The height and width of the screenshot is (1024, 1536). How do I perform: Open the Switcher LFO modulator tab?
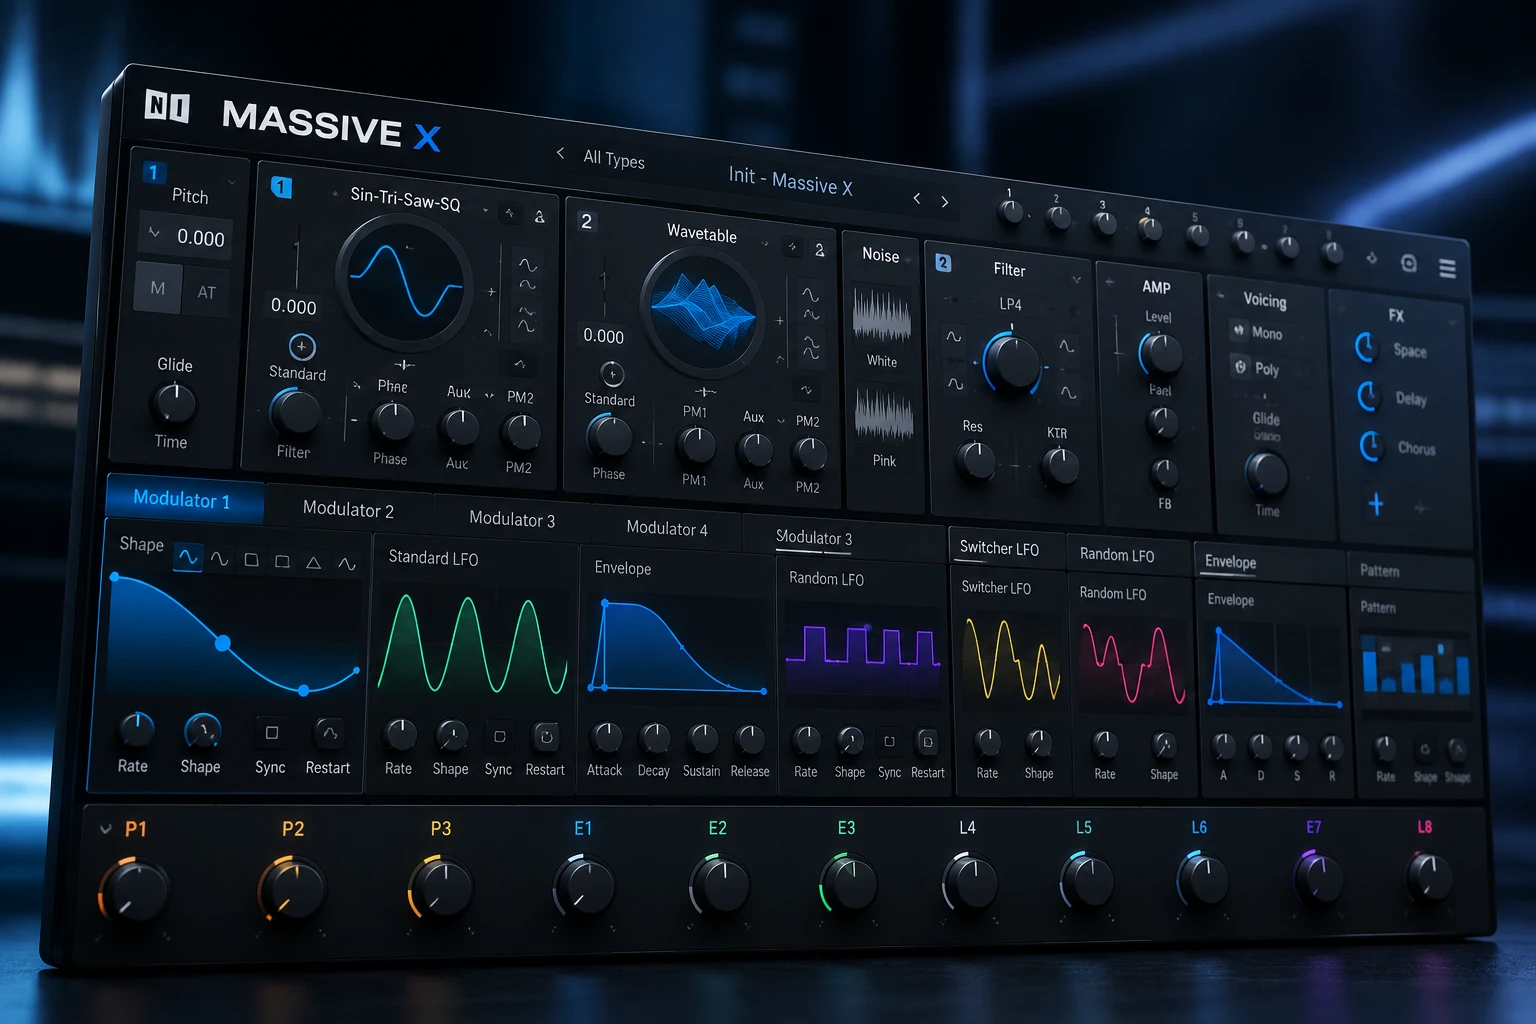click(999, 548)
